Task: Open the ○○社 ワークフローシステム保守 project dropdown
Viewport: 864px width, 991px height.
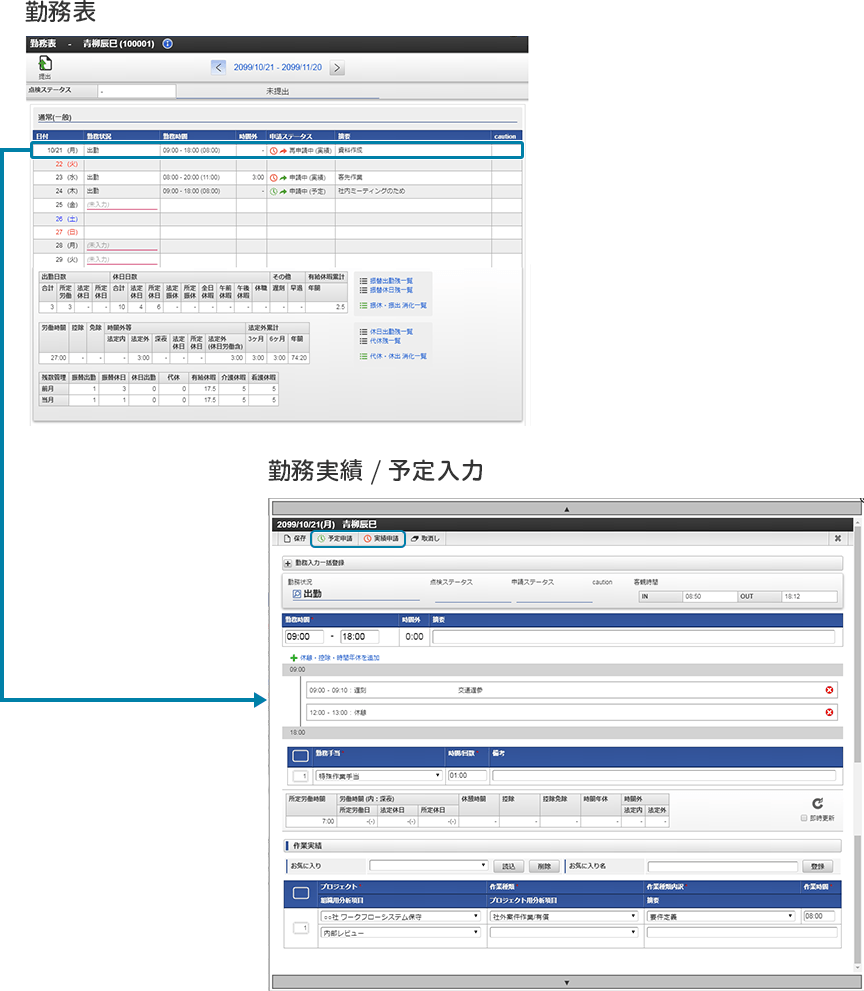Action: (401, 916)
